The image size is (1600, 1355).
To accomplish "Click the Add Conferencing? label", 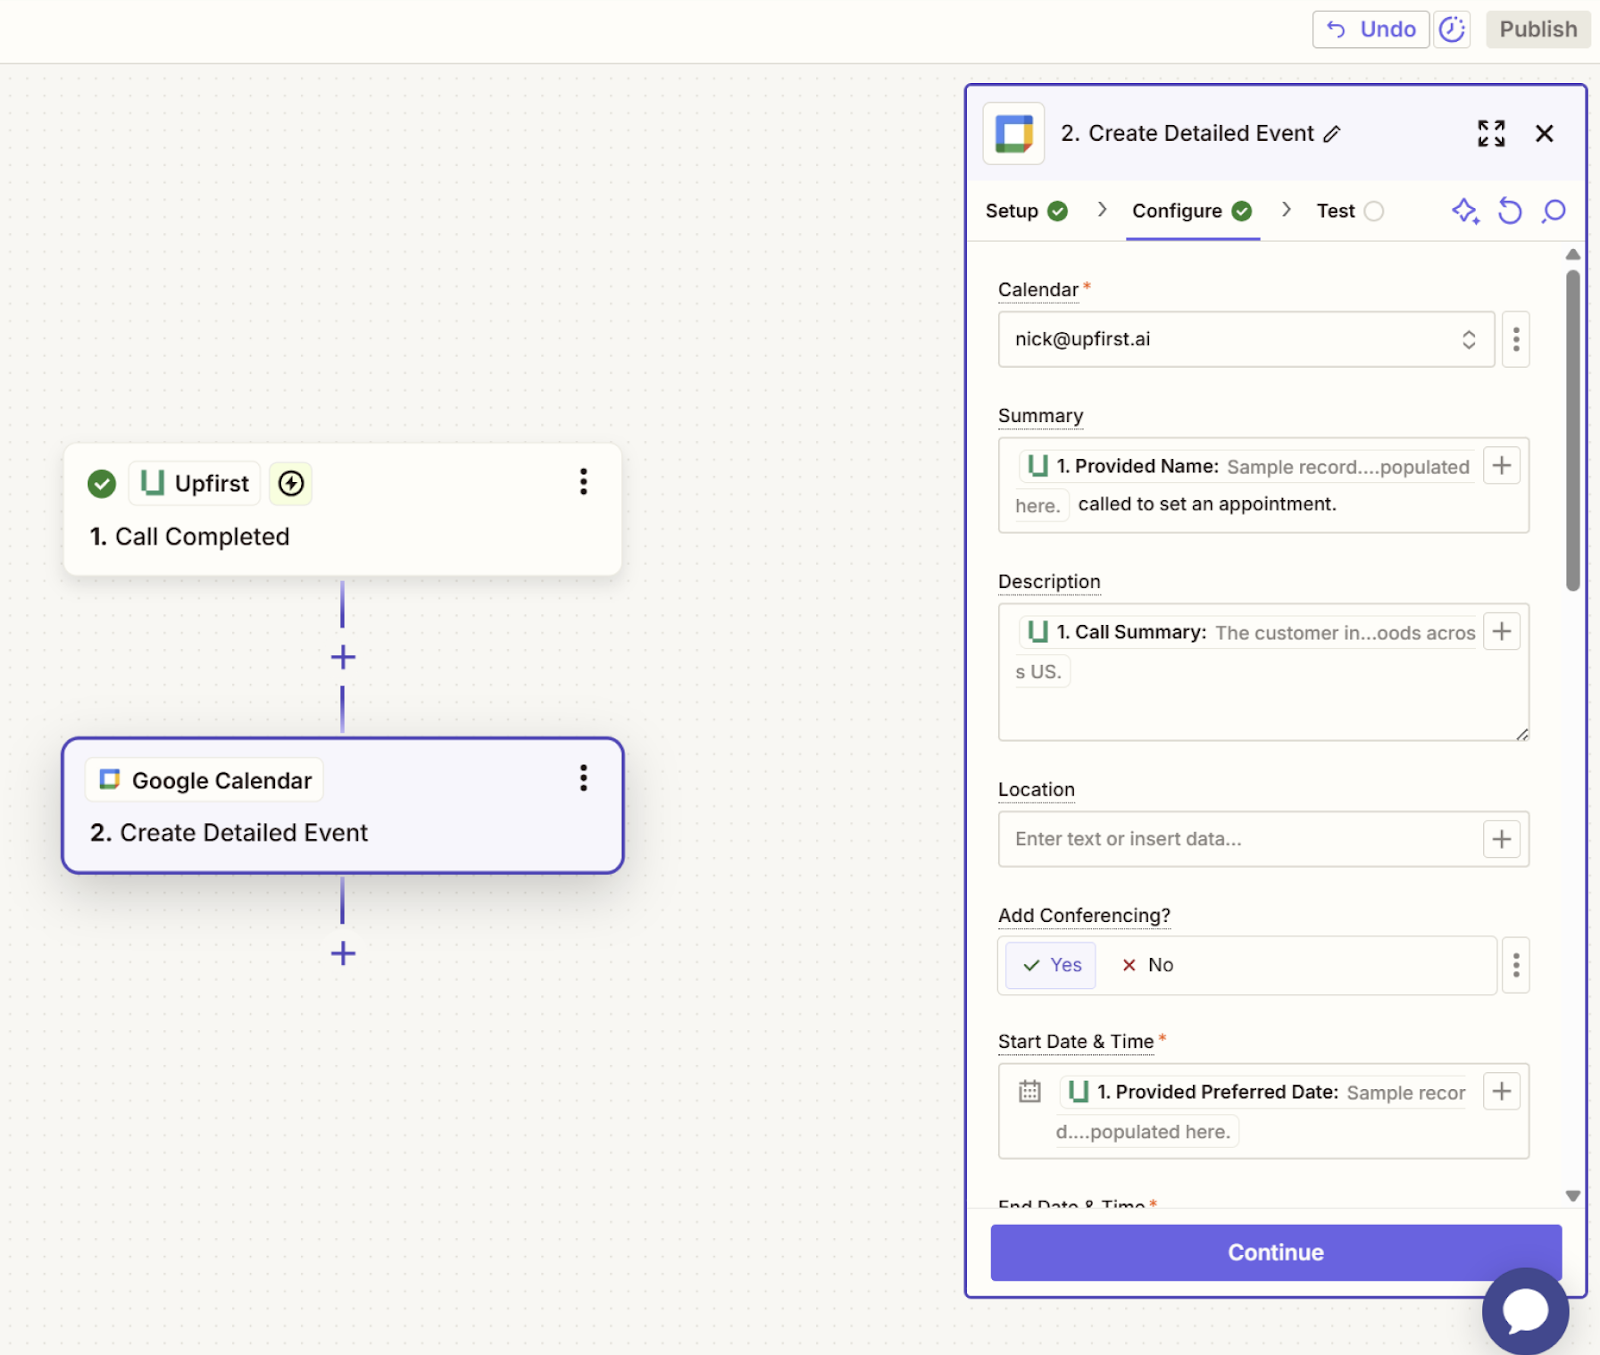I will pyautogui.click(x=1084, y=916).
